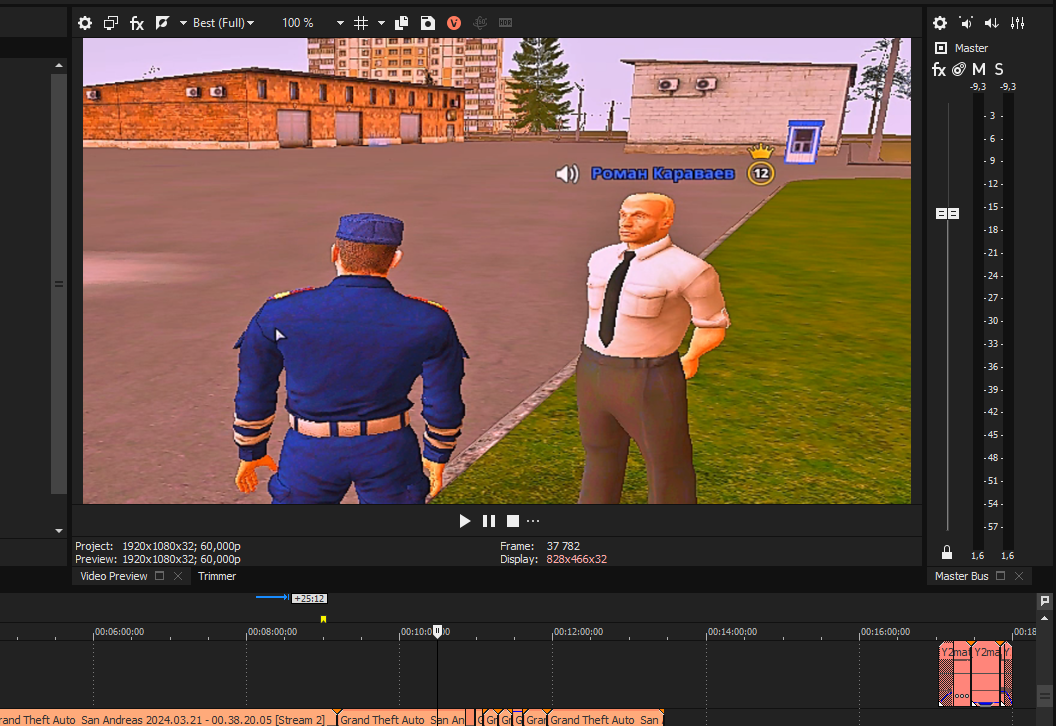Image resolution: width=1056 pixels, height=726 pixels.
Task: Click the Downmix Output speaker icon
Action: [991, 23]
